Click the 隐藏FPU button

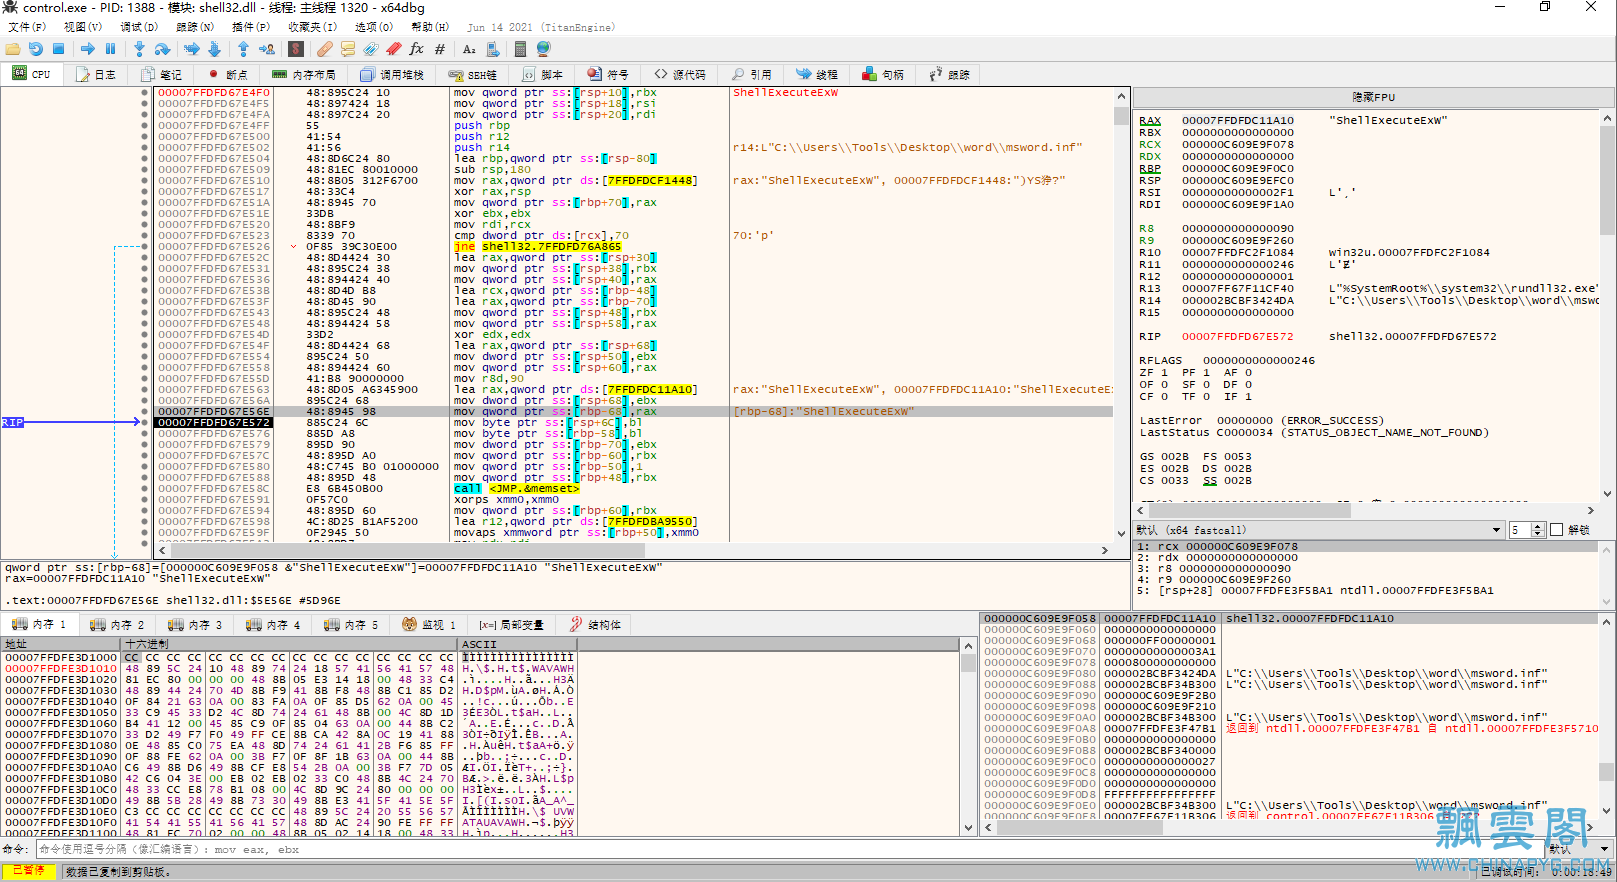pos(1373,97)
